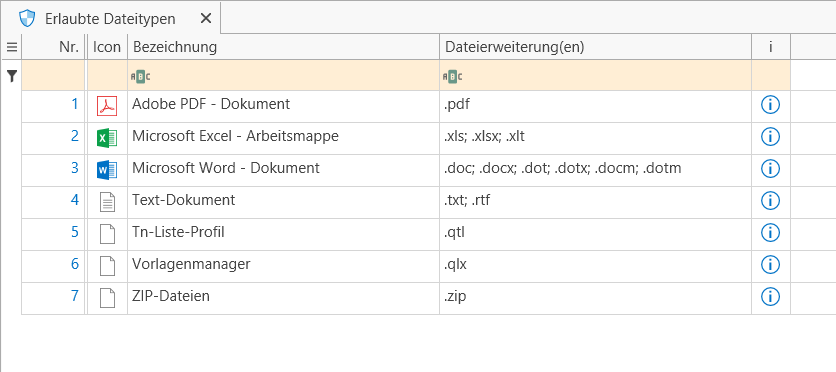Image resolution: width=836 pixels, height=372 pixels.
Task: Sort by Dateierweiterung(en) column header
Action: 596,47
